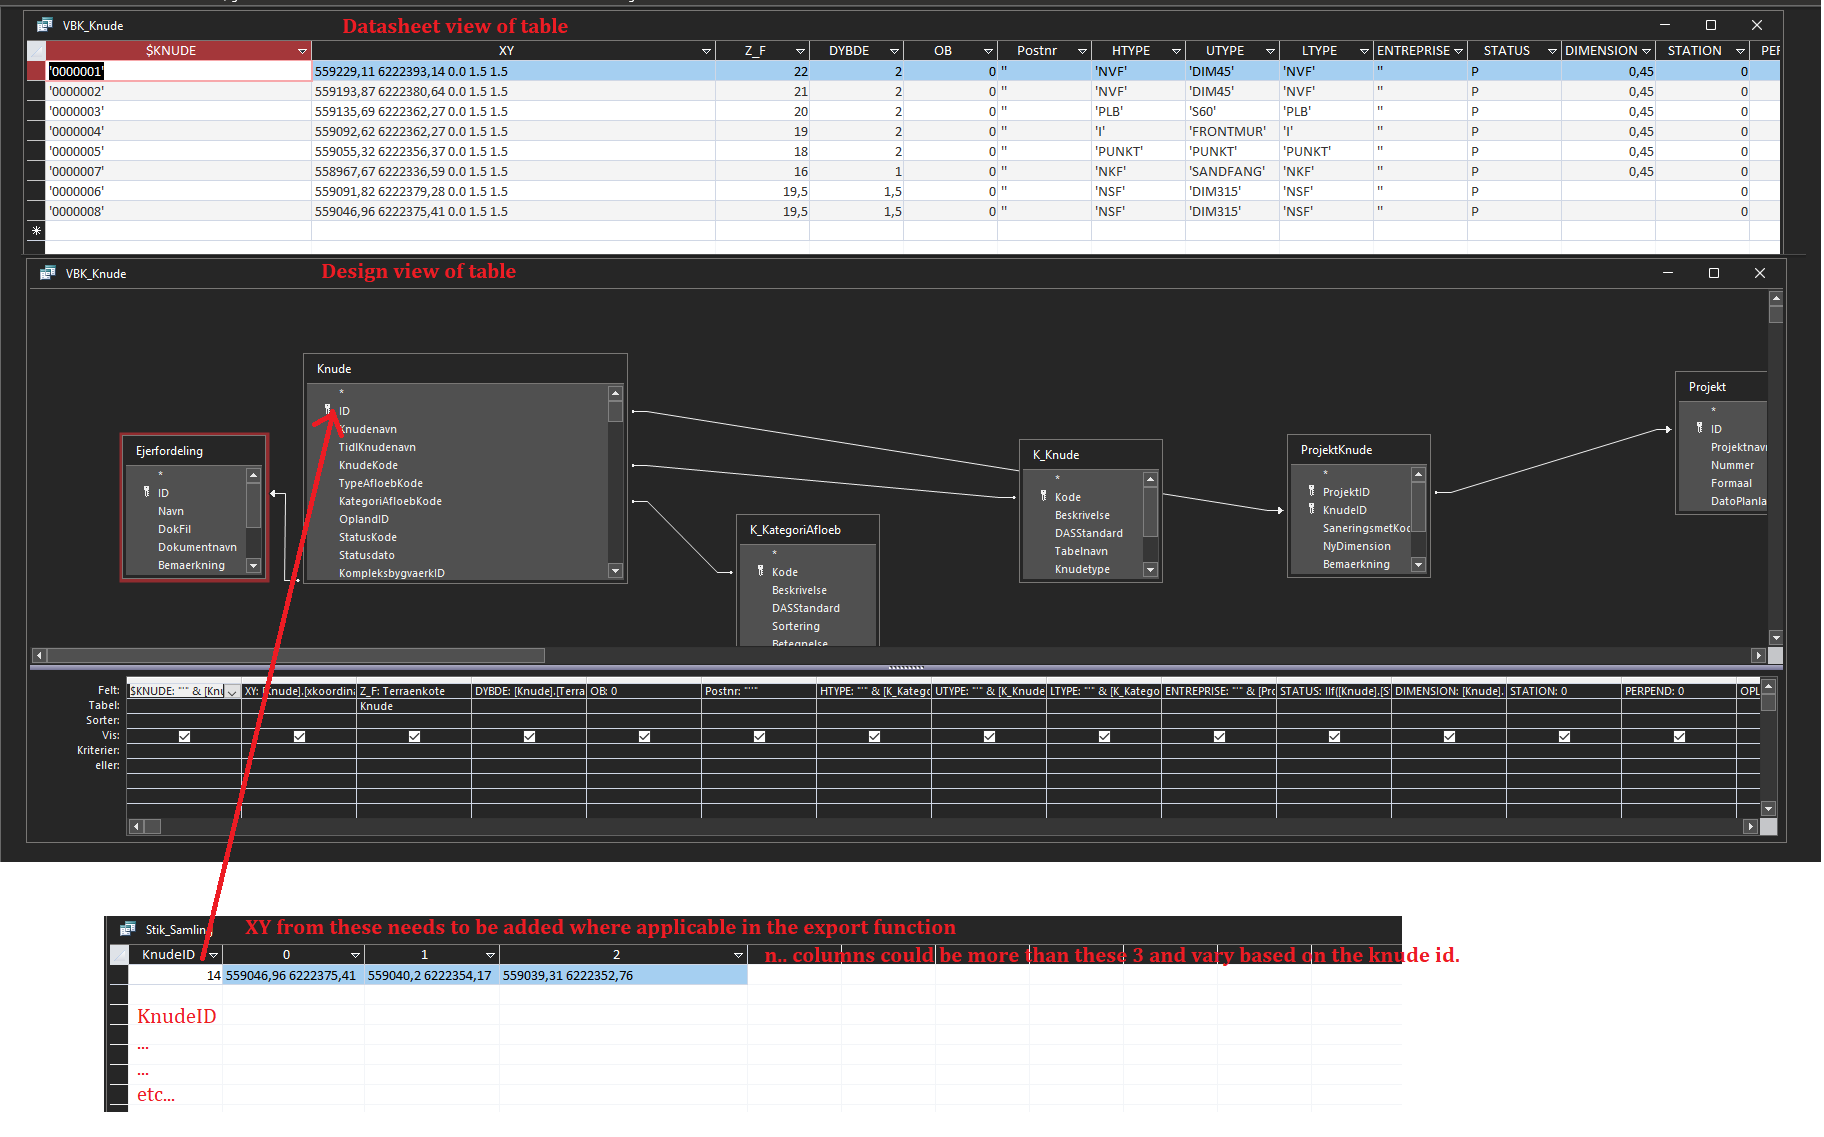1824x1137 pixels.
Task: Click the Postnr column header
Action: [x=1044, y=51]
